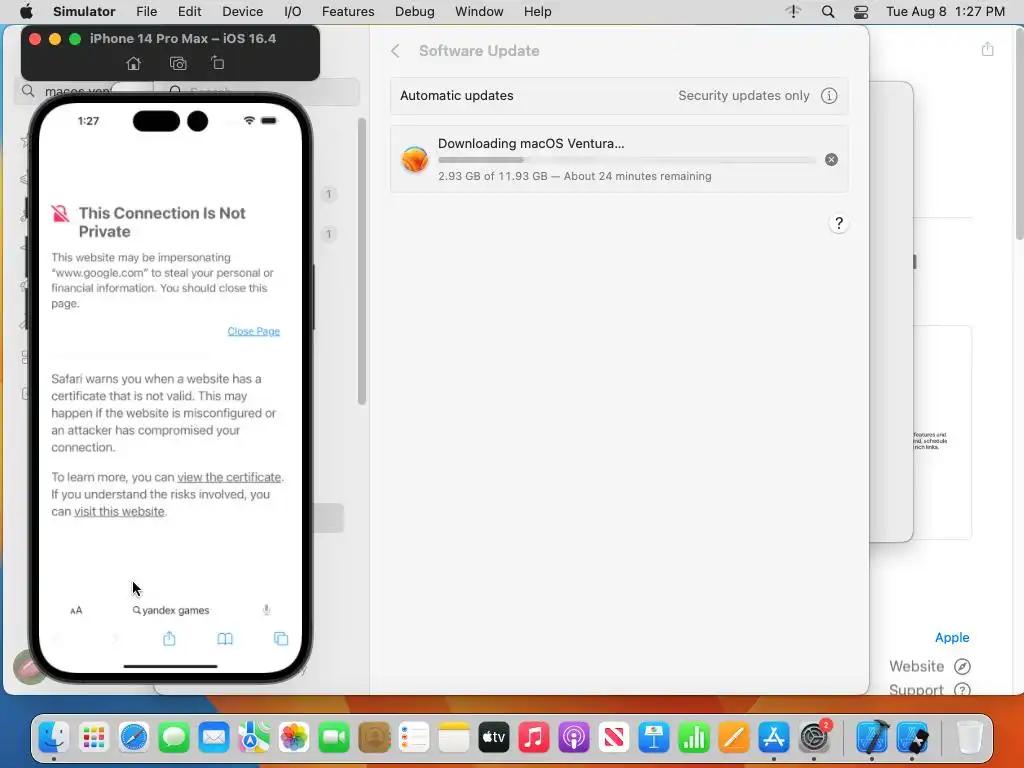
Task: Open the Window menu
Action: 479,12
